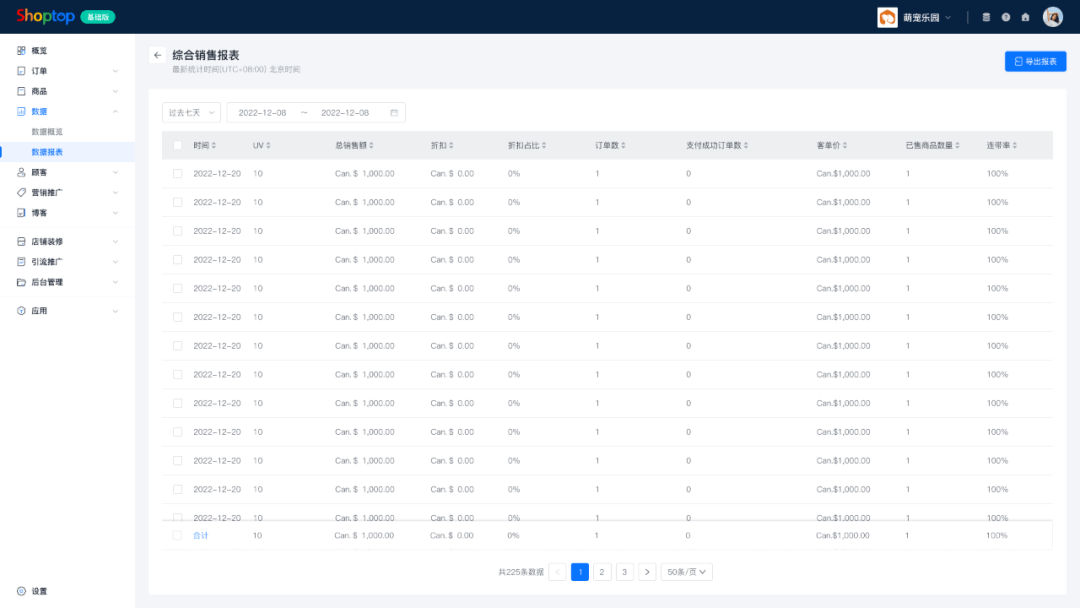Viewport: 1080px width, 608px height.
Task: Go to page 2
Action: coord(602,572)
